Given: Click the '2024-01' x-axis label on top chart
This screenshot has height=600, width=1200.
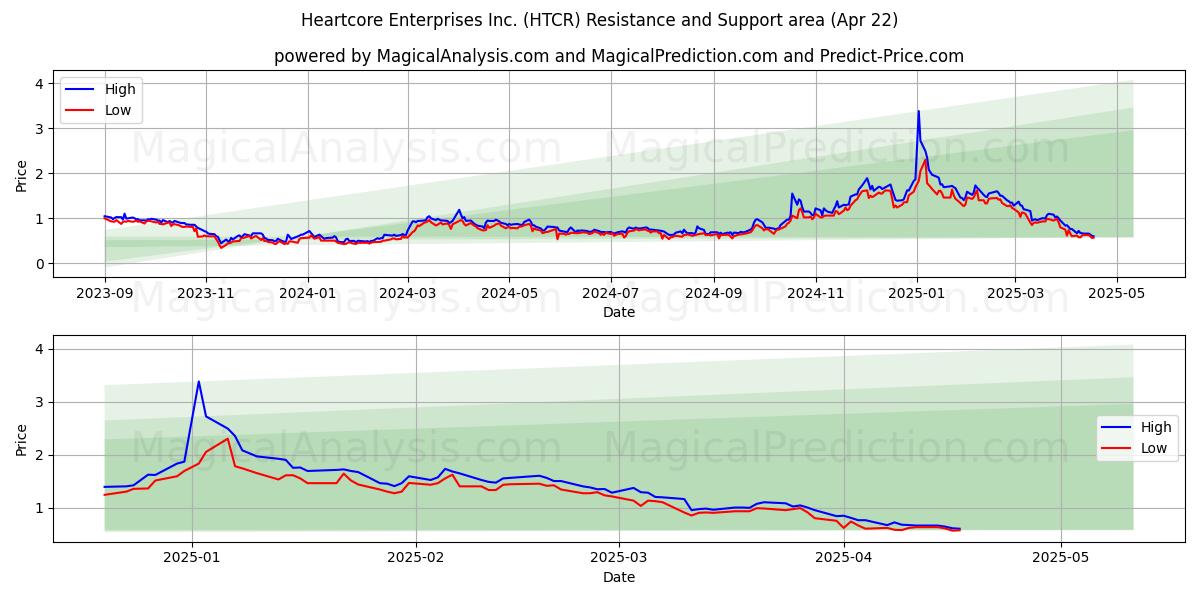Looking at the screenshot, I should 307,295.
